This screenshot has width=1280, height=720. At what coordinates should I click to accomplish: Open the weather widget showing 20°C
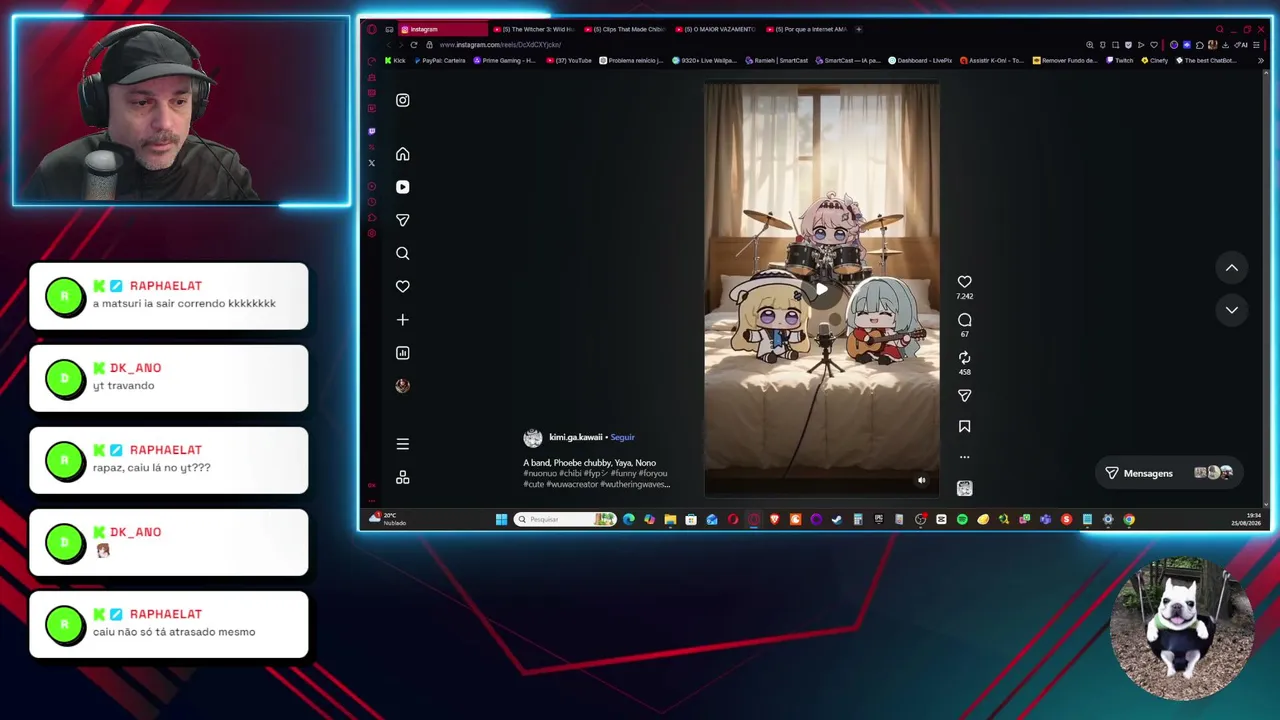pos(387,519)
